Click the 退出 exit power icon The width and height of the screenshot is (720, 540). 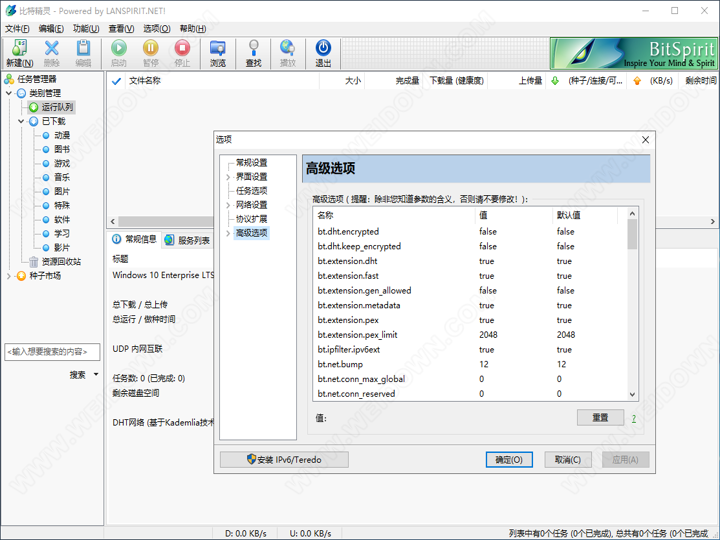[323, 53]
